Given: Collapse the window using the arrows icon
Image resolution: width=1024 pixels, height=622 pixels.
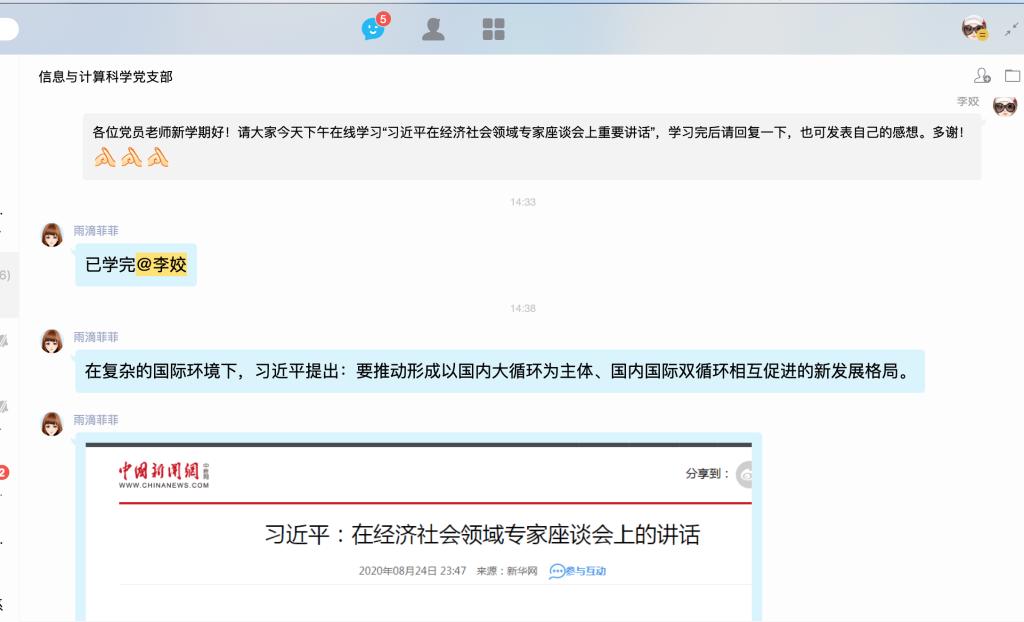Looking at the screenshot, I should click(1010, 29).
